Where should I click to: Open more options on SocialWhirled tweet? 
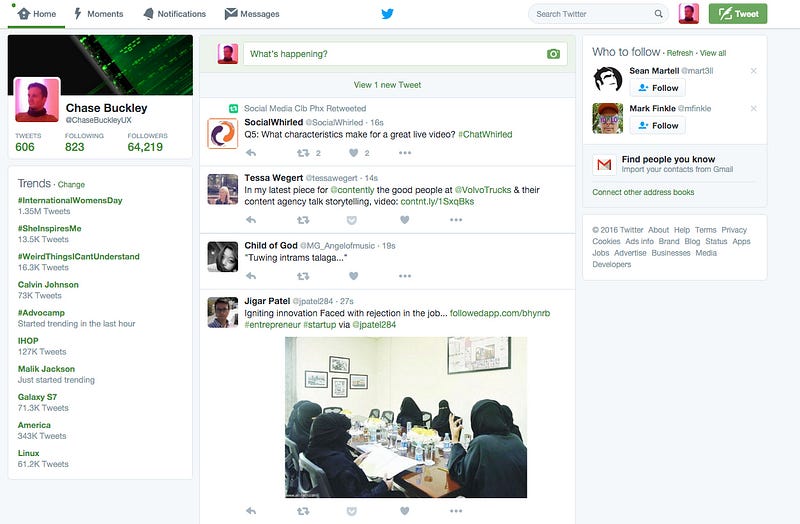tap(405, 153)
